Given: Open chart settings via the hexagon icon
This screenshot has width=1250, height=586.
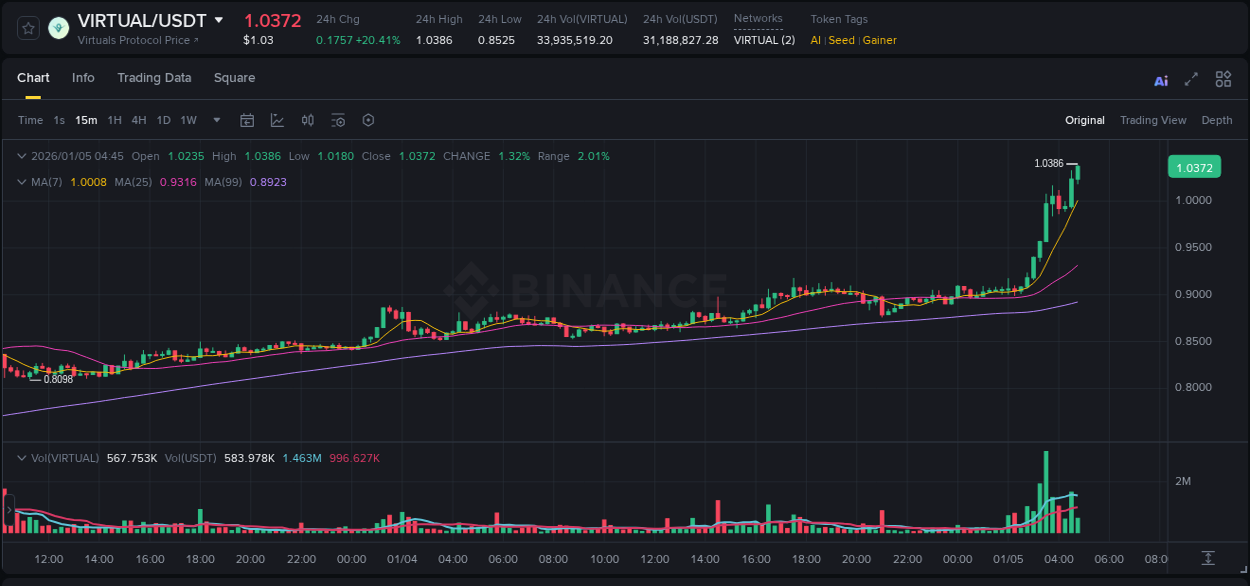Looking at the screenshot, I should 368,120.
